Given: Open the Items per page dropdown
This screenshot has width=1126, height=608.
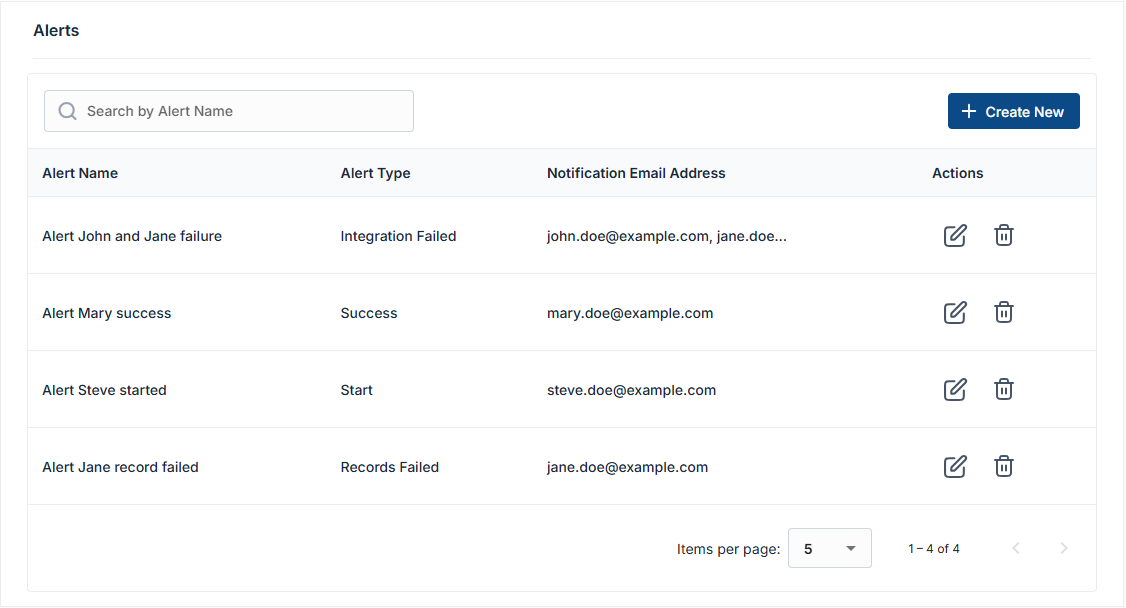Looking at the screenshot, I should (x=829, y=548).
